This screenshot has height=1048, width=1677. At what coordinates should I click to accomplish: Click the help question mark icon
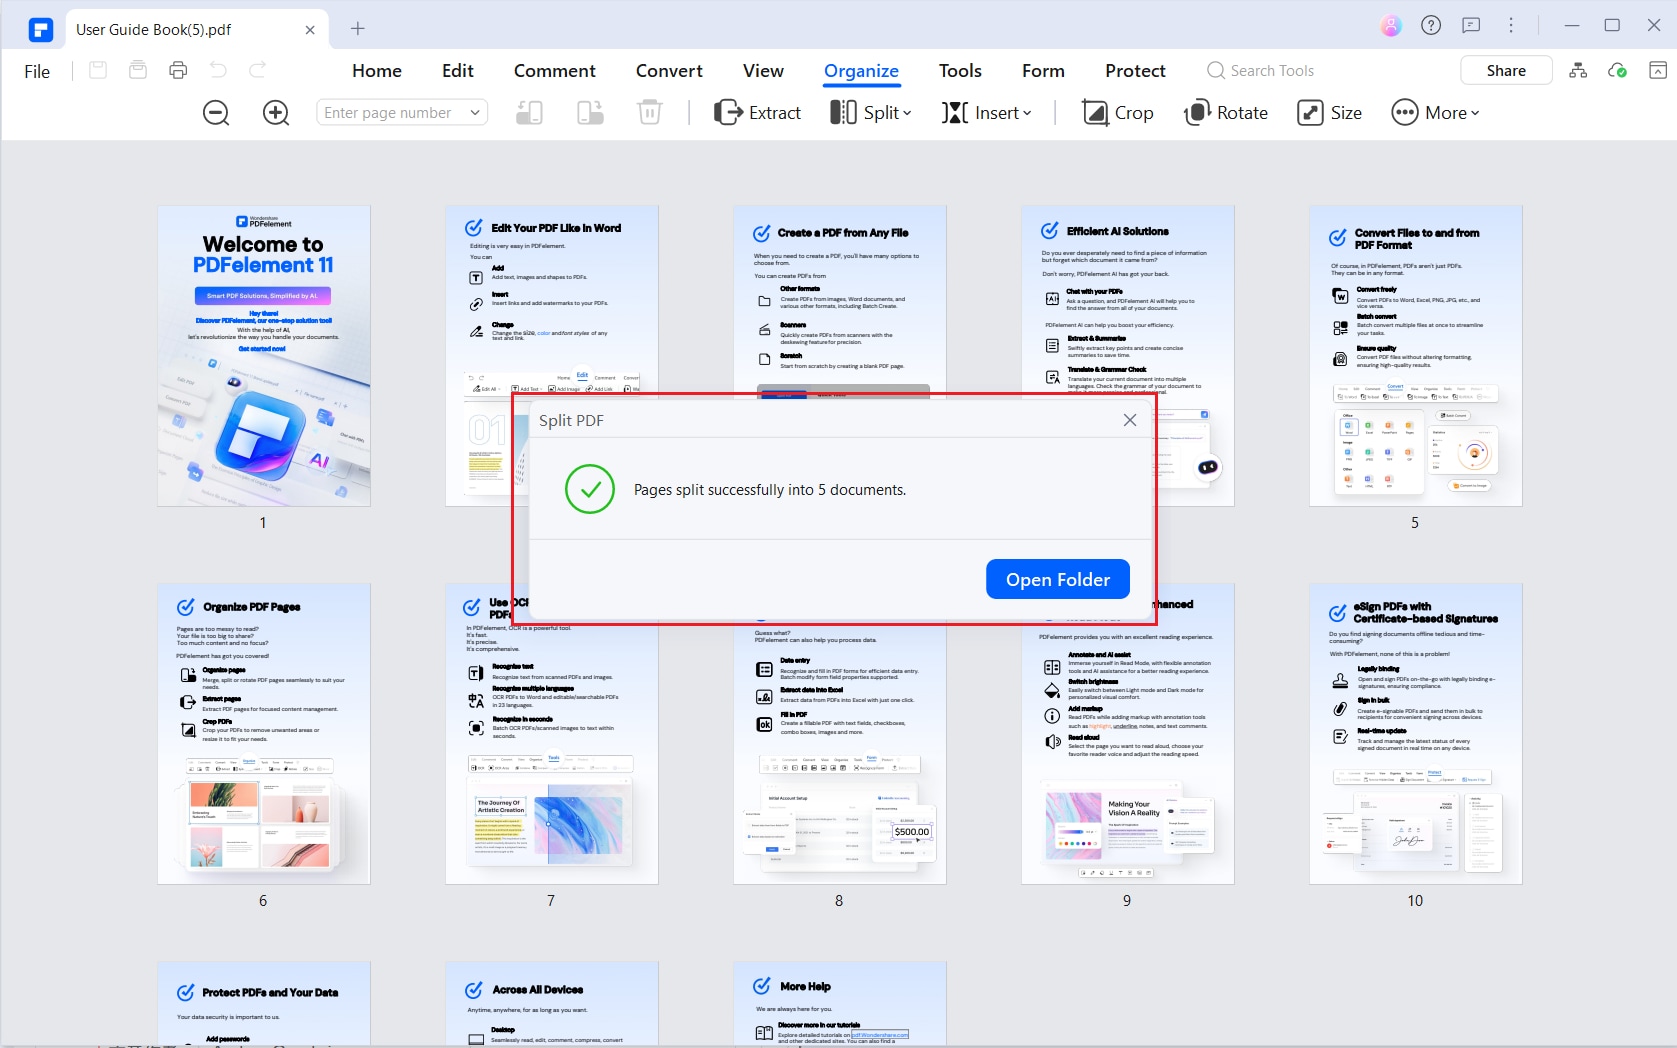(x=1431, y=26)
